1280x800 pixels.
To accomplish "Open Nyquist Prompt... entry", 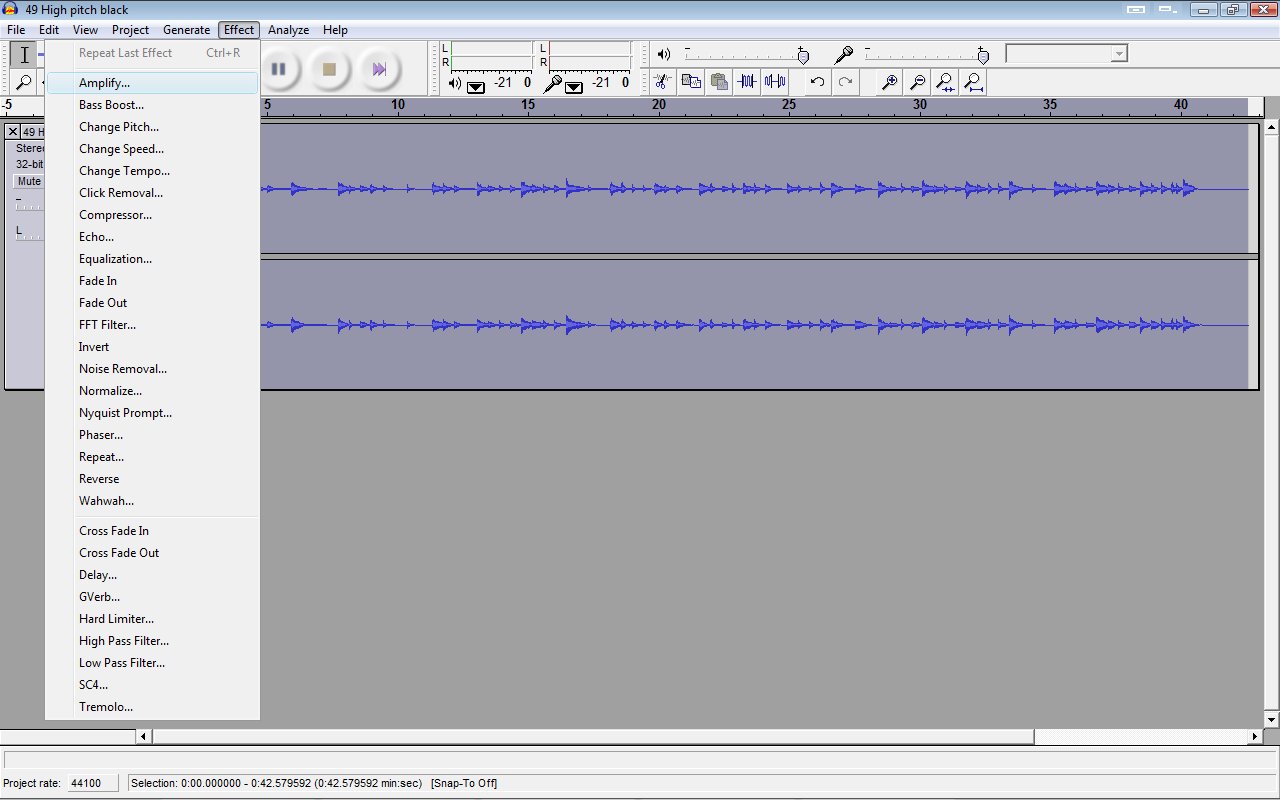I will pos(152,413).
